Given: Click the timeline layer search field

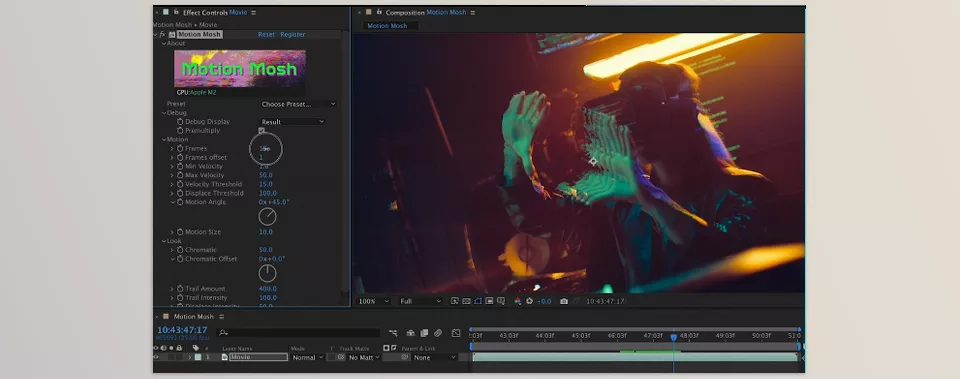Looking at the screenshot, I should tap(298, 333).
